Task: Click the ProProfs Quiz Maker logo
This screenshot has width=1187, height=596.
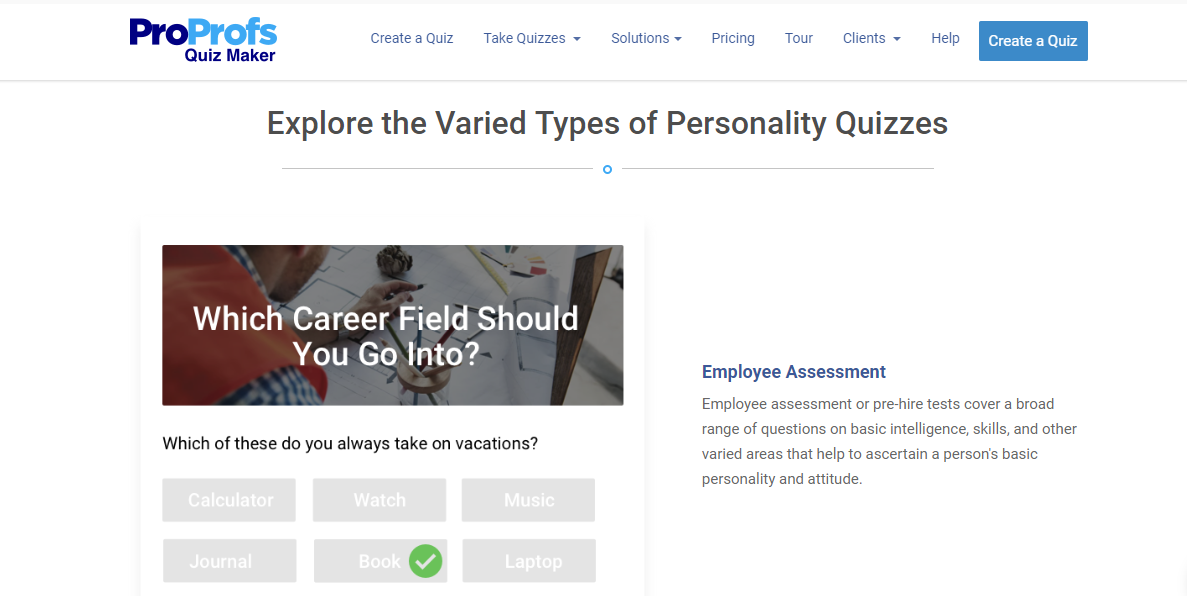Action: pos(203,40)
